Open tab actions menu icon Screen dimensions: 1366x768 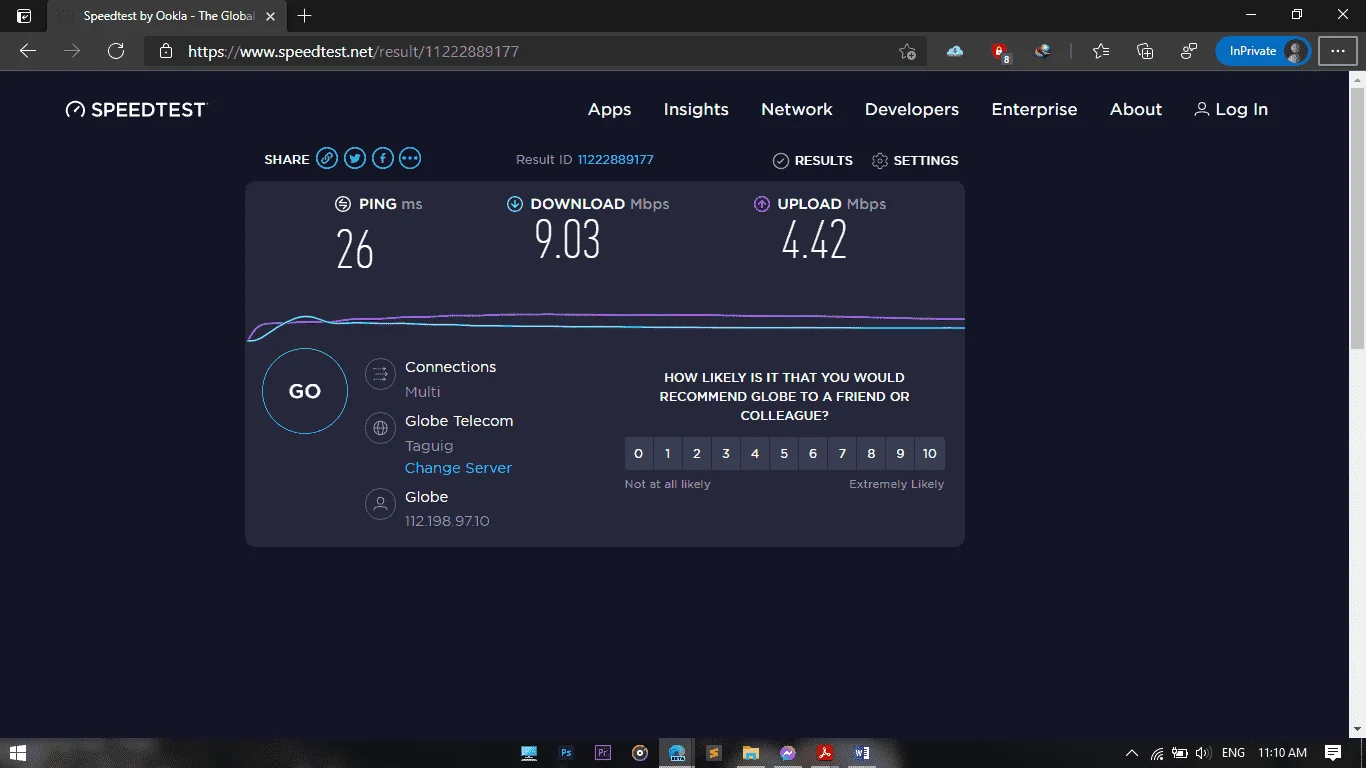tap(24, 16)
